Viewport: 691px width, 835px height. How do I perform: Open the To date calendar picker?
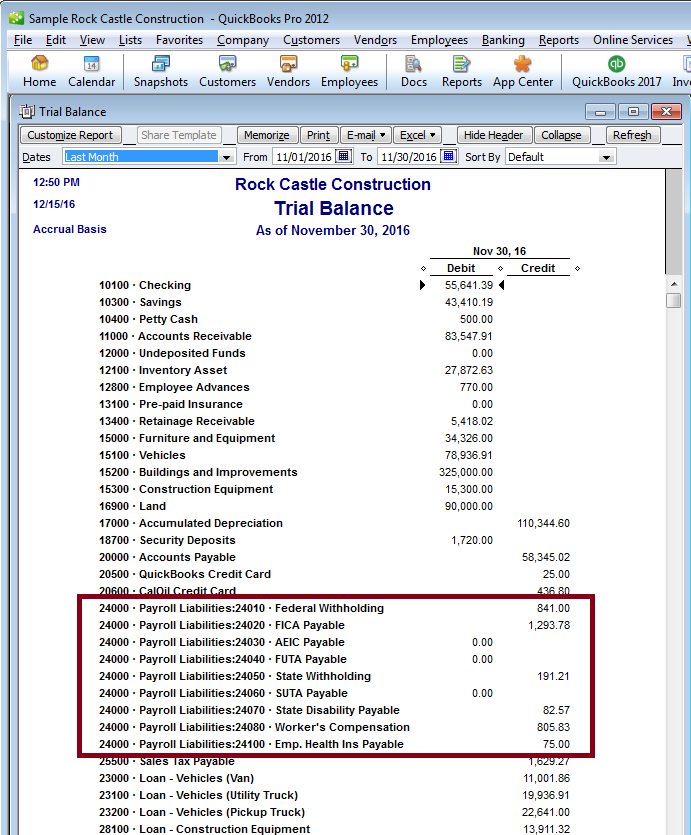tap(449, 157)
